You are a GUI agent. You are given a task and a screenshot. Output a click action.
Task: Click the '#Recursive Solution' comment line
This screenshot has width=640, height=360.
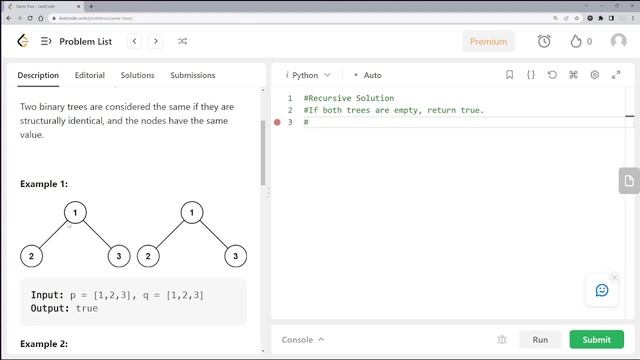[x=349, y=98]
